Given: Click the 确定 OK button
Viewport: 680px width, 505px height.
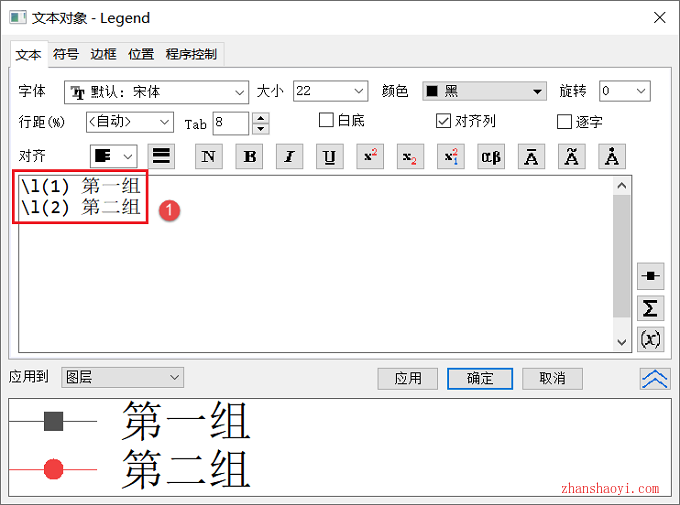Looking at the screenshot, I should pyautogui.click(x=480, y=379).
